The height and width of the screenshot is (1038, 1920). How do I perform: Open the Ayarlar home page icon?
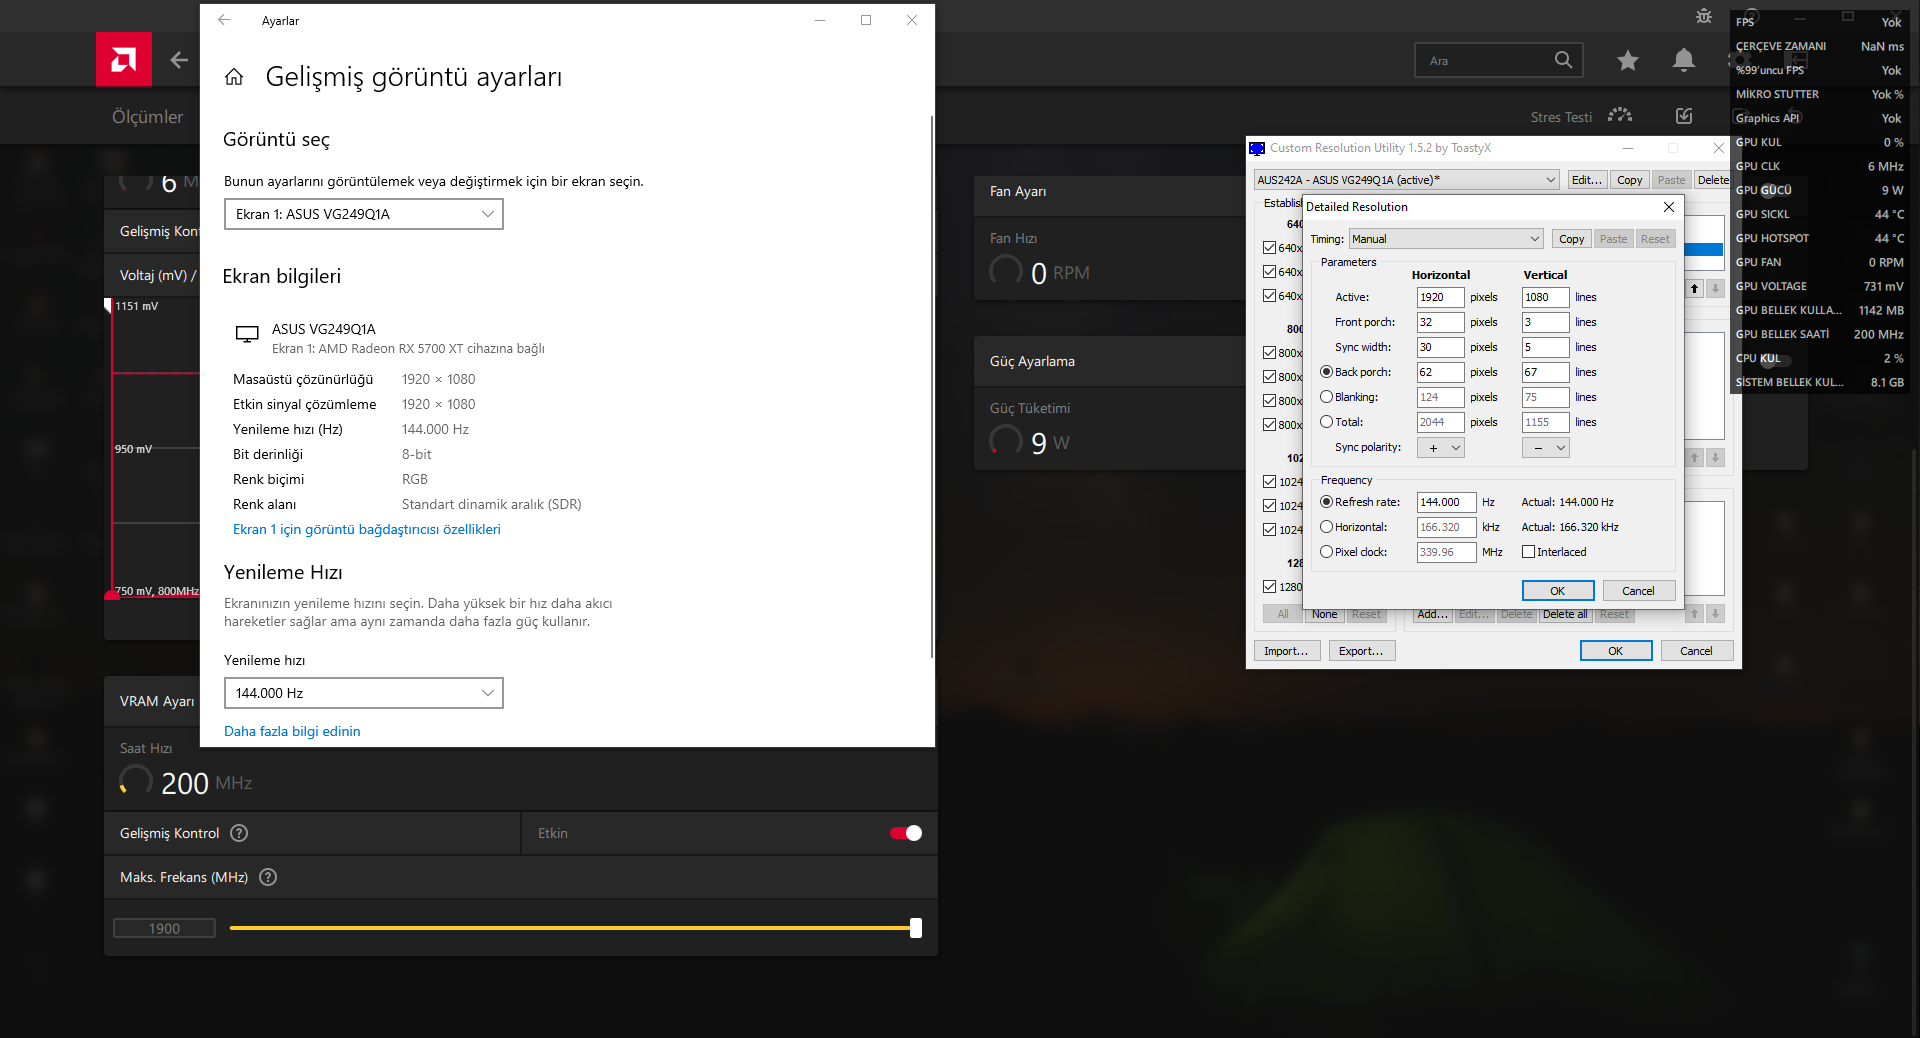[x=234, y=77]
